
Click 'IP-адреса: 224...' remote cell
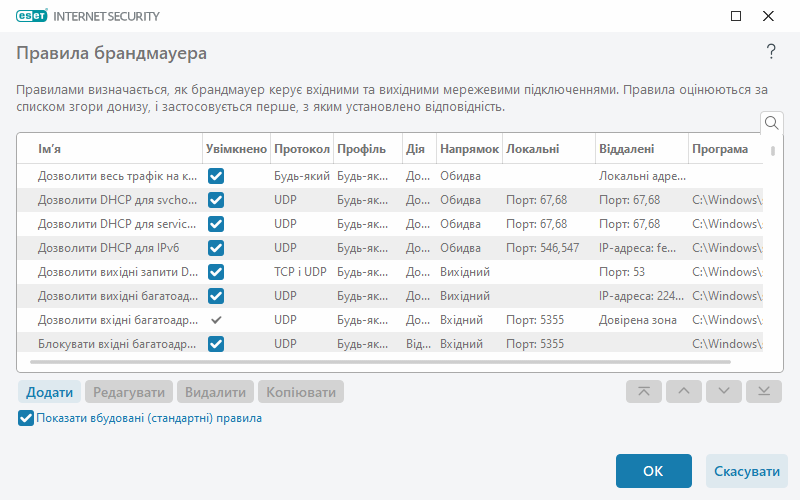pyautogui.click(x=641, y=296)
